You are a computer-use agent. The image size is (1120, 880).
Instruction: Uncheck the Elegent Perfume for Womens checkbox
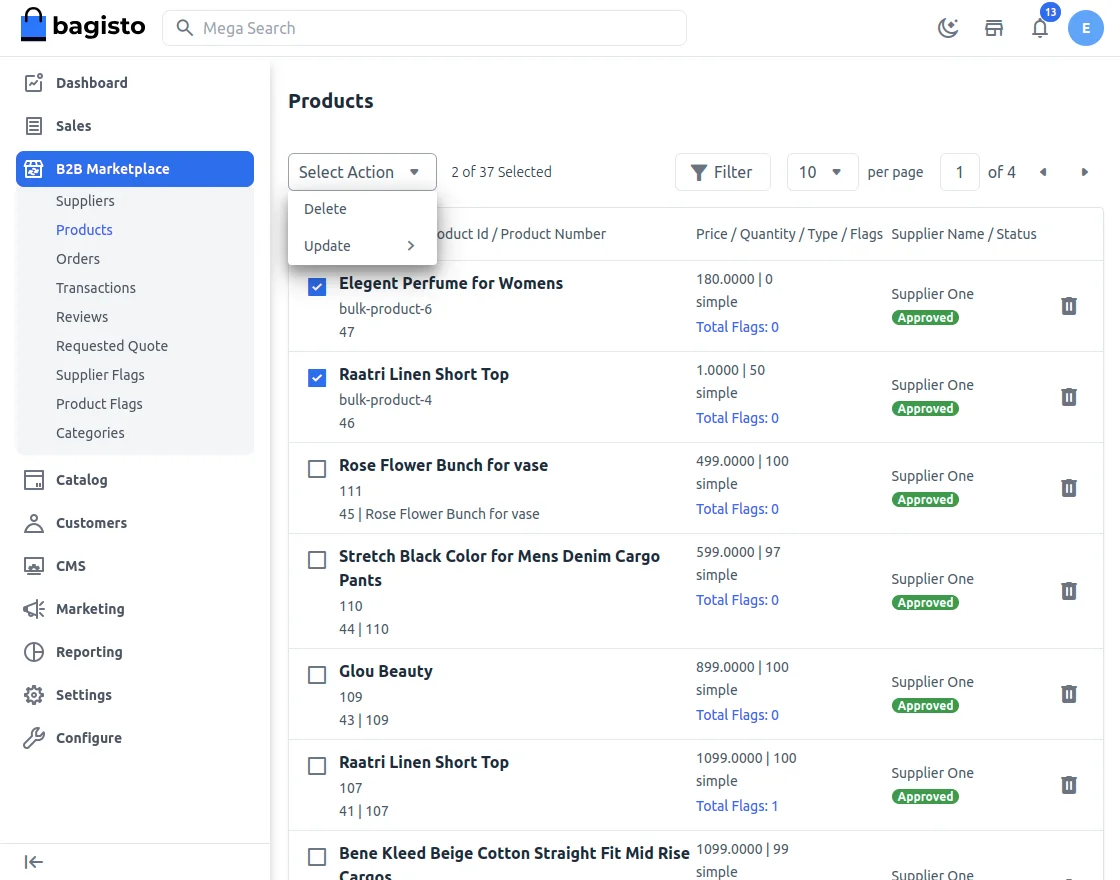(316, 286)
